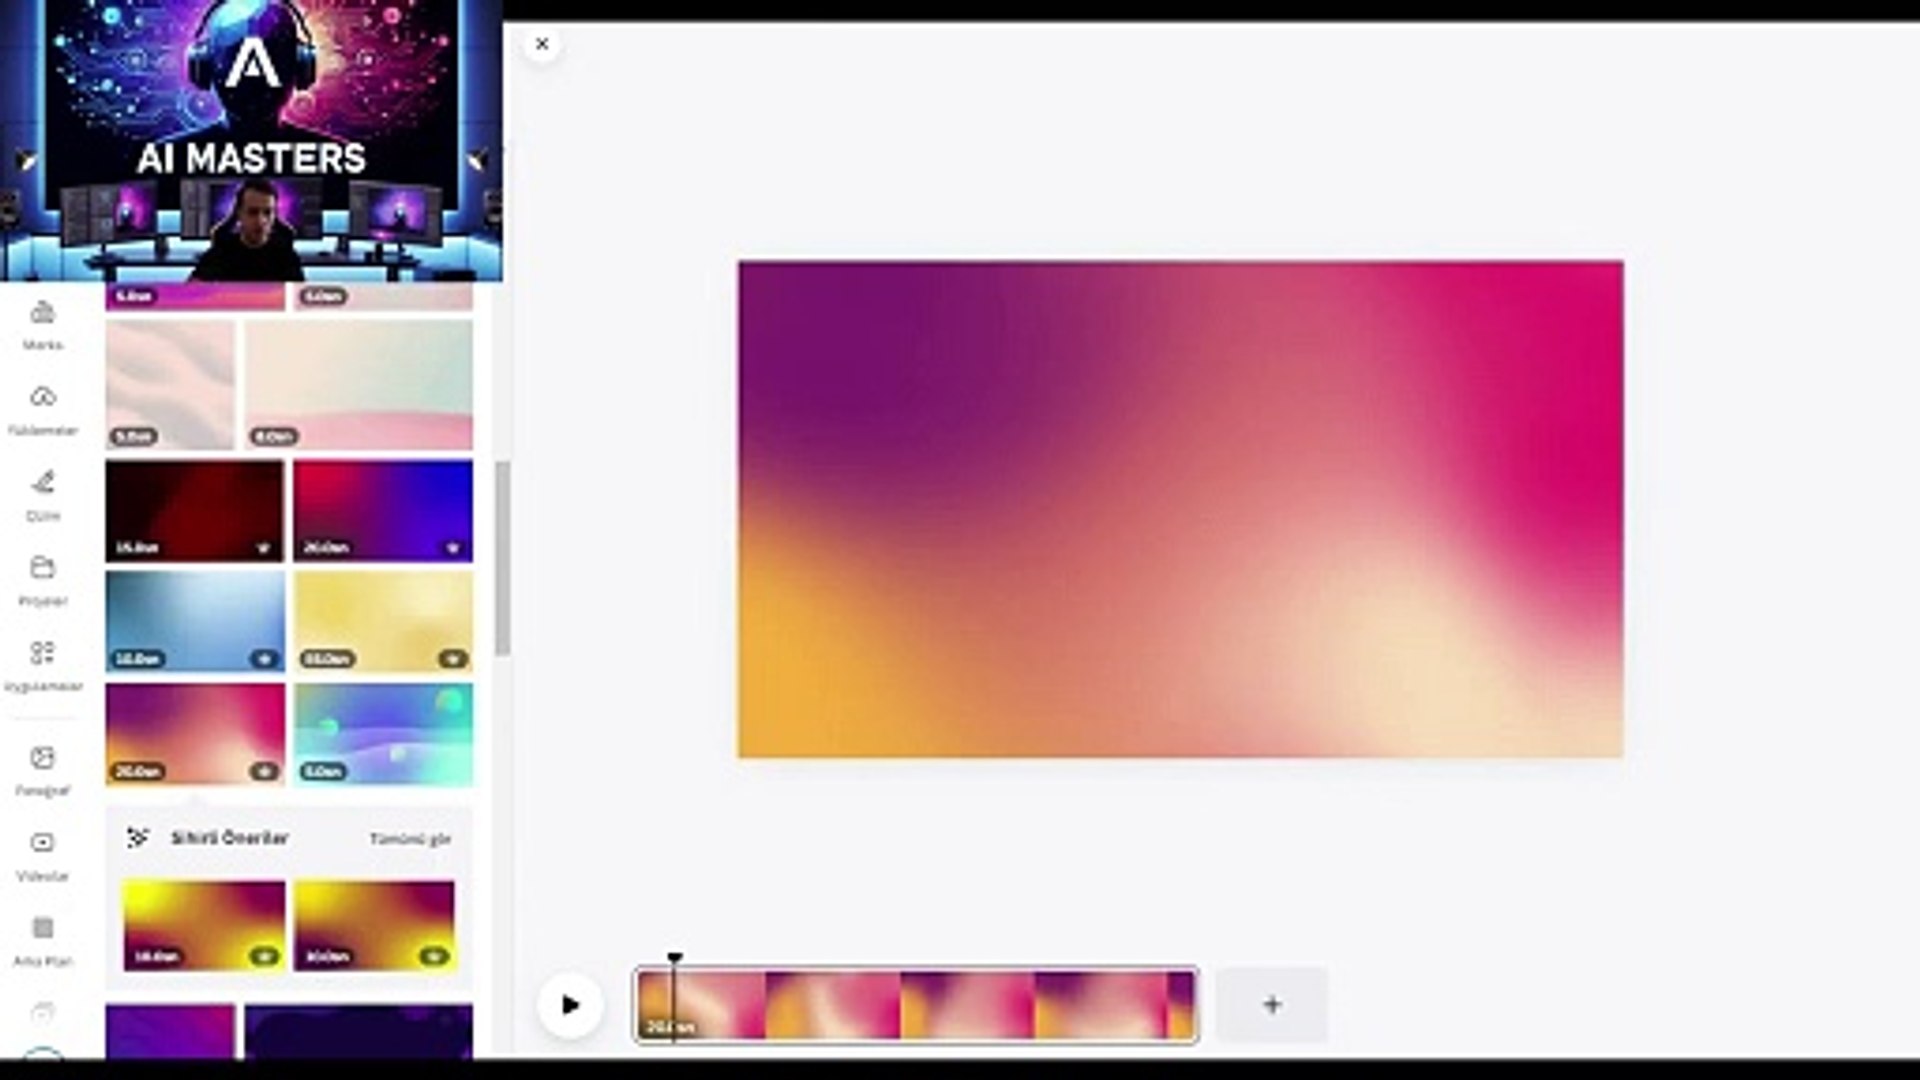Open the Fotoğraf photos panel
Screen dimensions: 1920x1080
(x=42, y=770)
